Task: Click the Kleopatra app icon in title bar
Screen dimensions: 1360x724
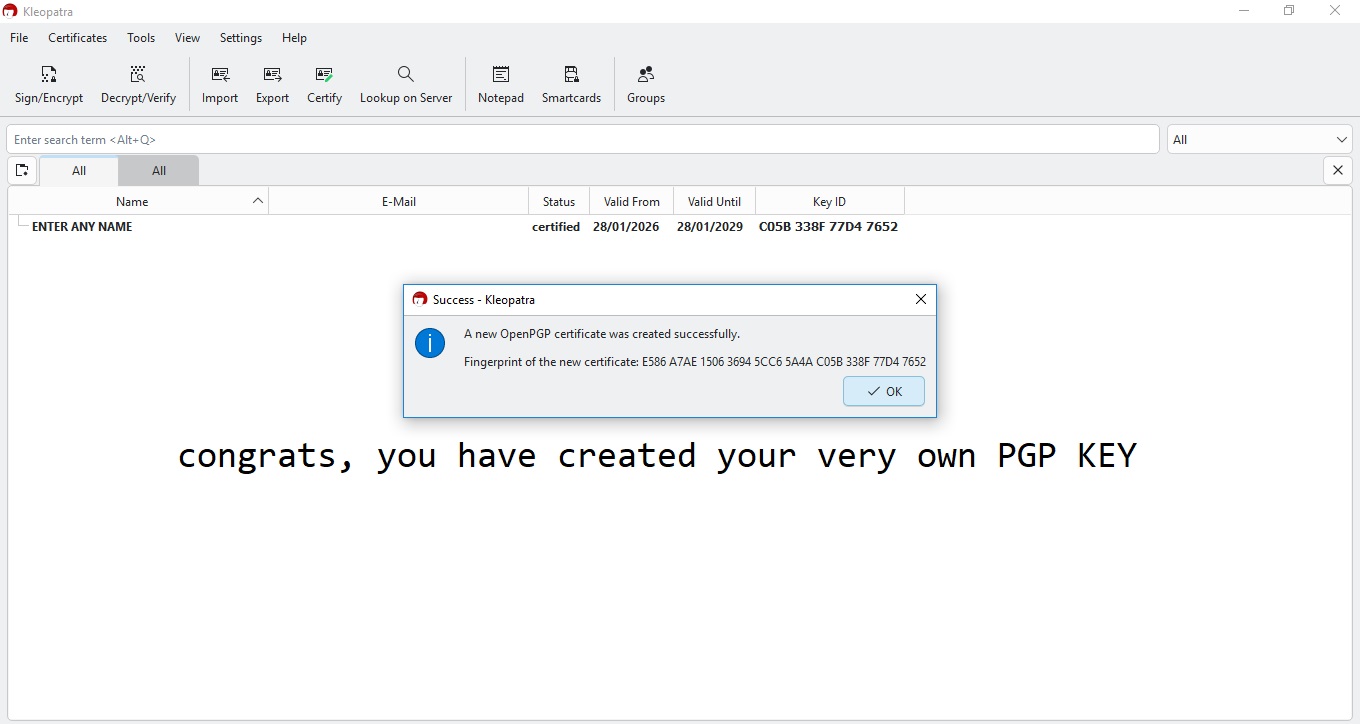Action: [x=10, y=11]
